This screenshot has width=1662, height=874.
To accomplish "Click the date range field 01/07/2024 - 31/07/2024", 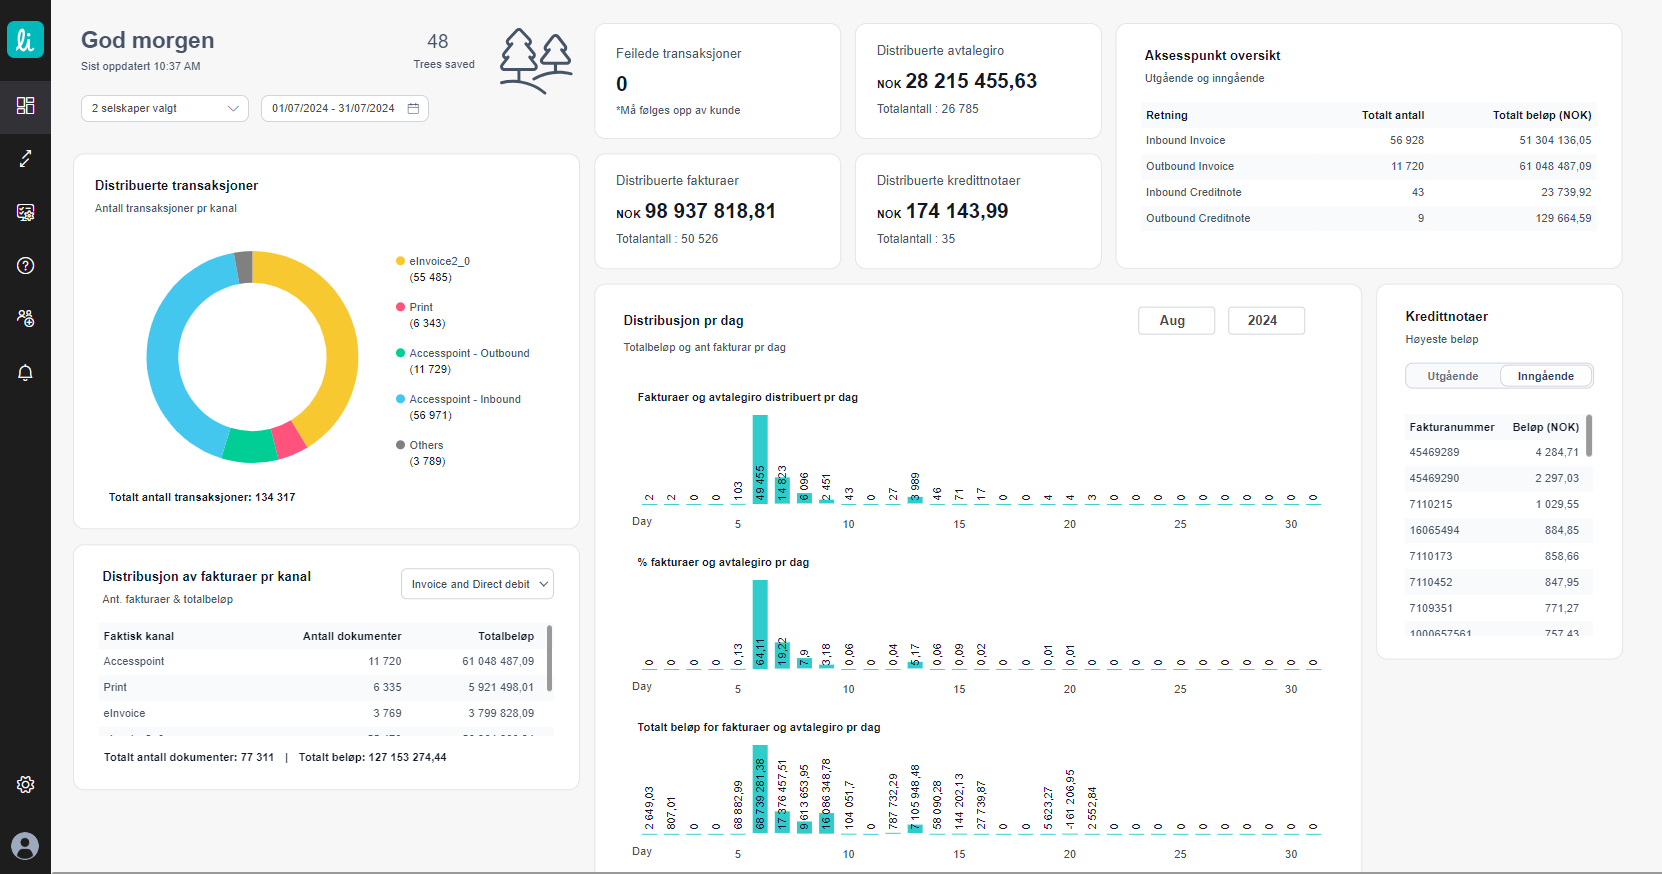I will pos(345,108).
